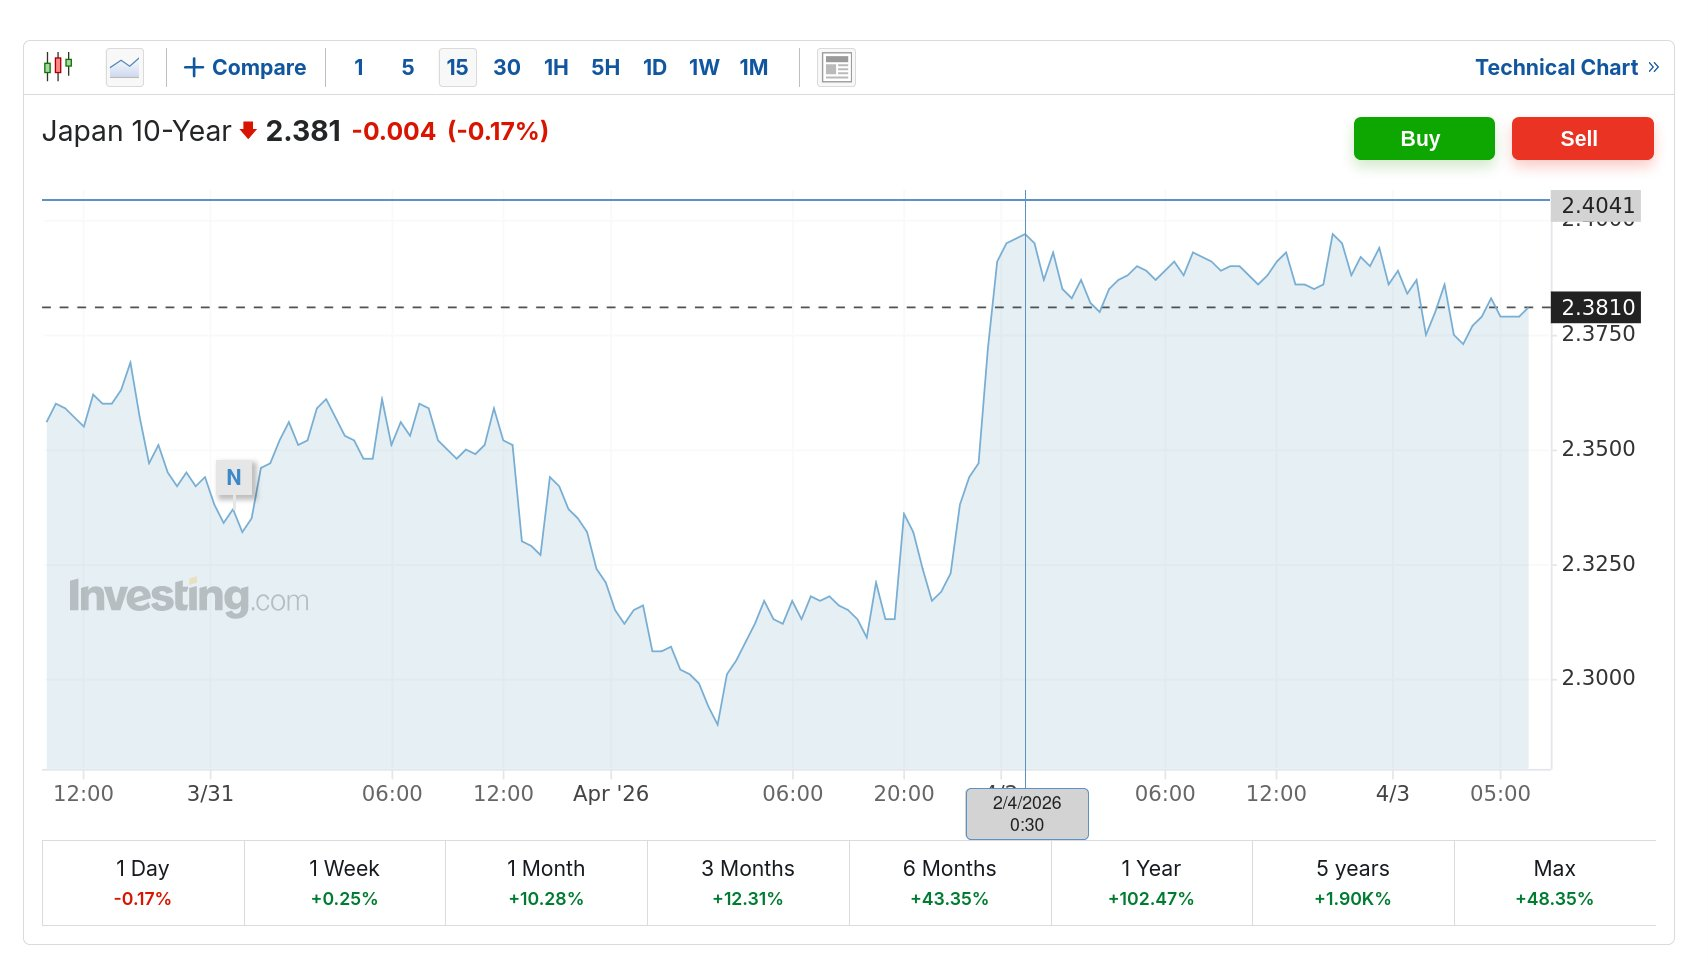1708x965 pixels.
Task: Select the 15-minute timeframe
Action: [457, 67]
